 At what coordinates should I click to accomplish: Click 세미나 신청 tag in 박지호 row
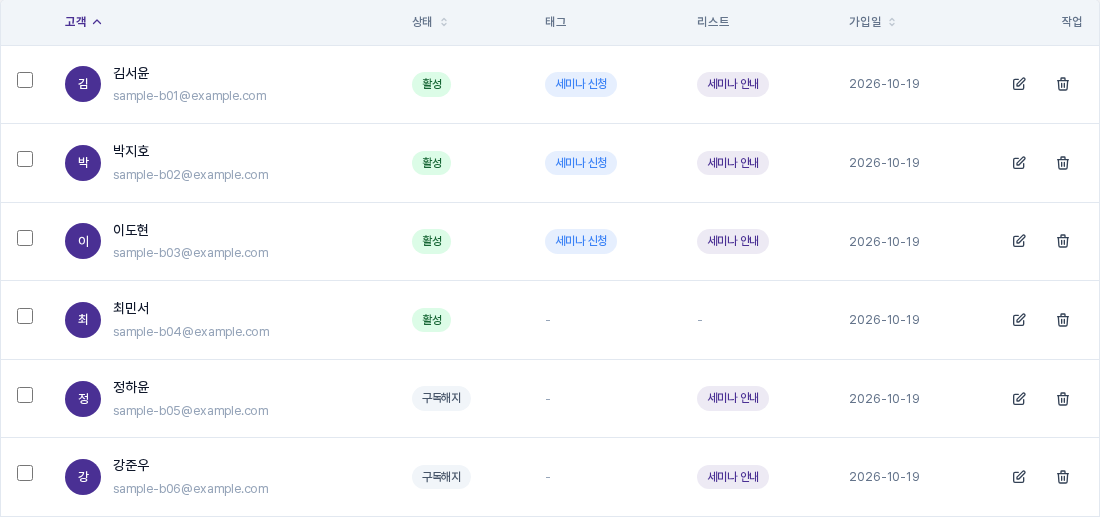(x=581, y=163)
